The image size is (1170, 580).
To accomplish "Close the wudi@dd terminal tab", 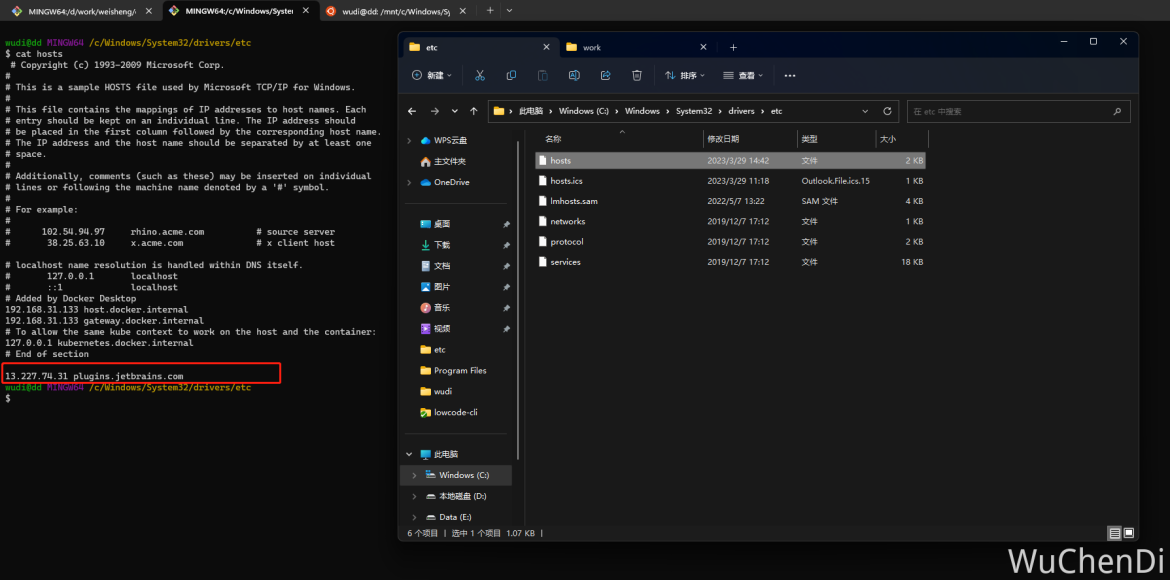I will coord(463,10).
